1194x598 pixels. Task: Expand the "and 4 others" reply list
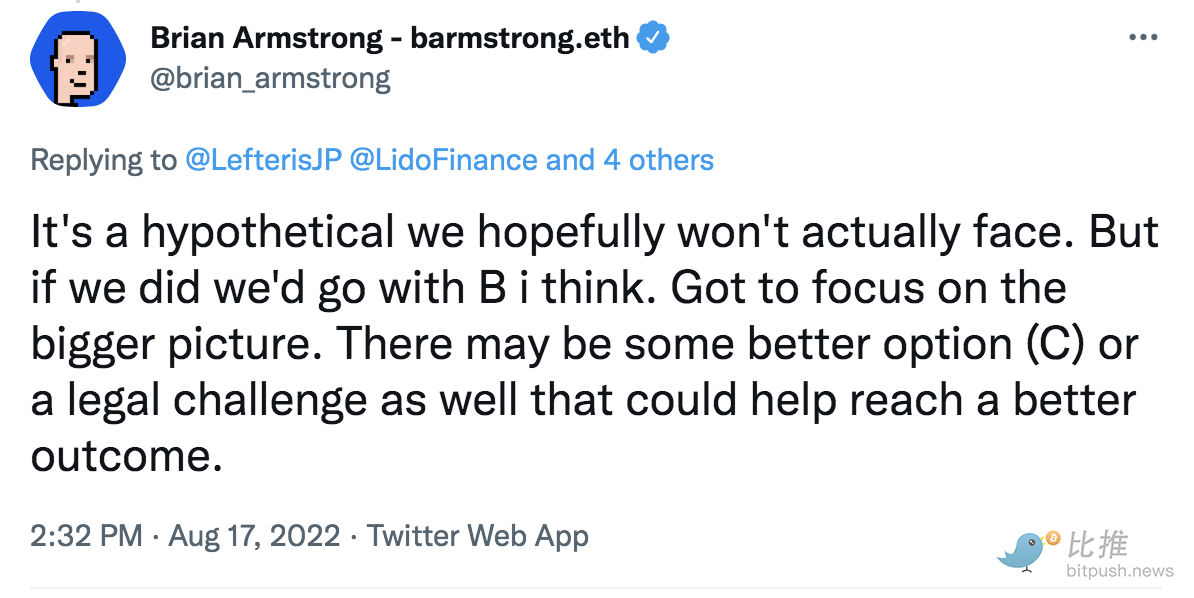(630, 160)
